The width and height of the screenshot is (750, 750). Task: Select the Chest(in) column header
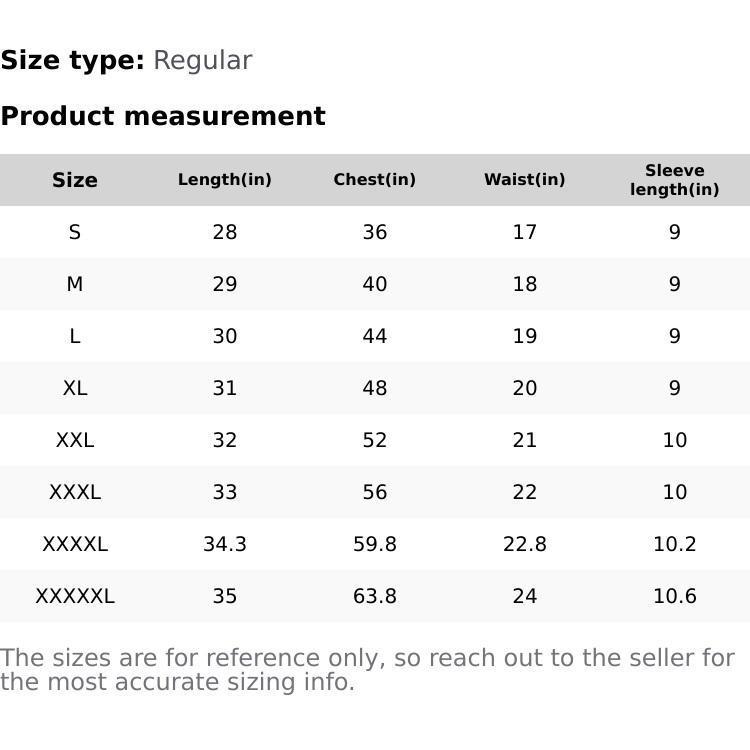(375, 180)
